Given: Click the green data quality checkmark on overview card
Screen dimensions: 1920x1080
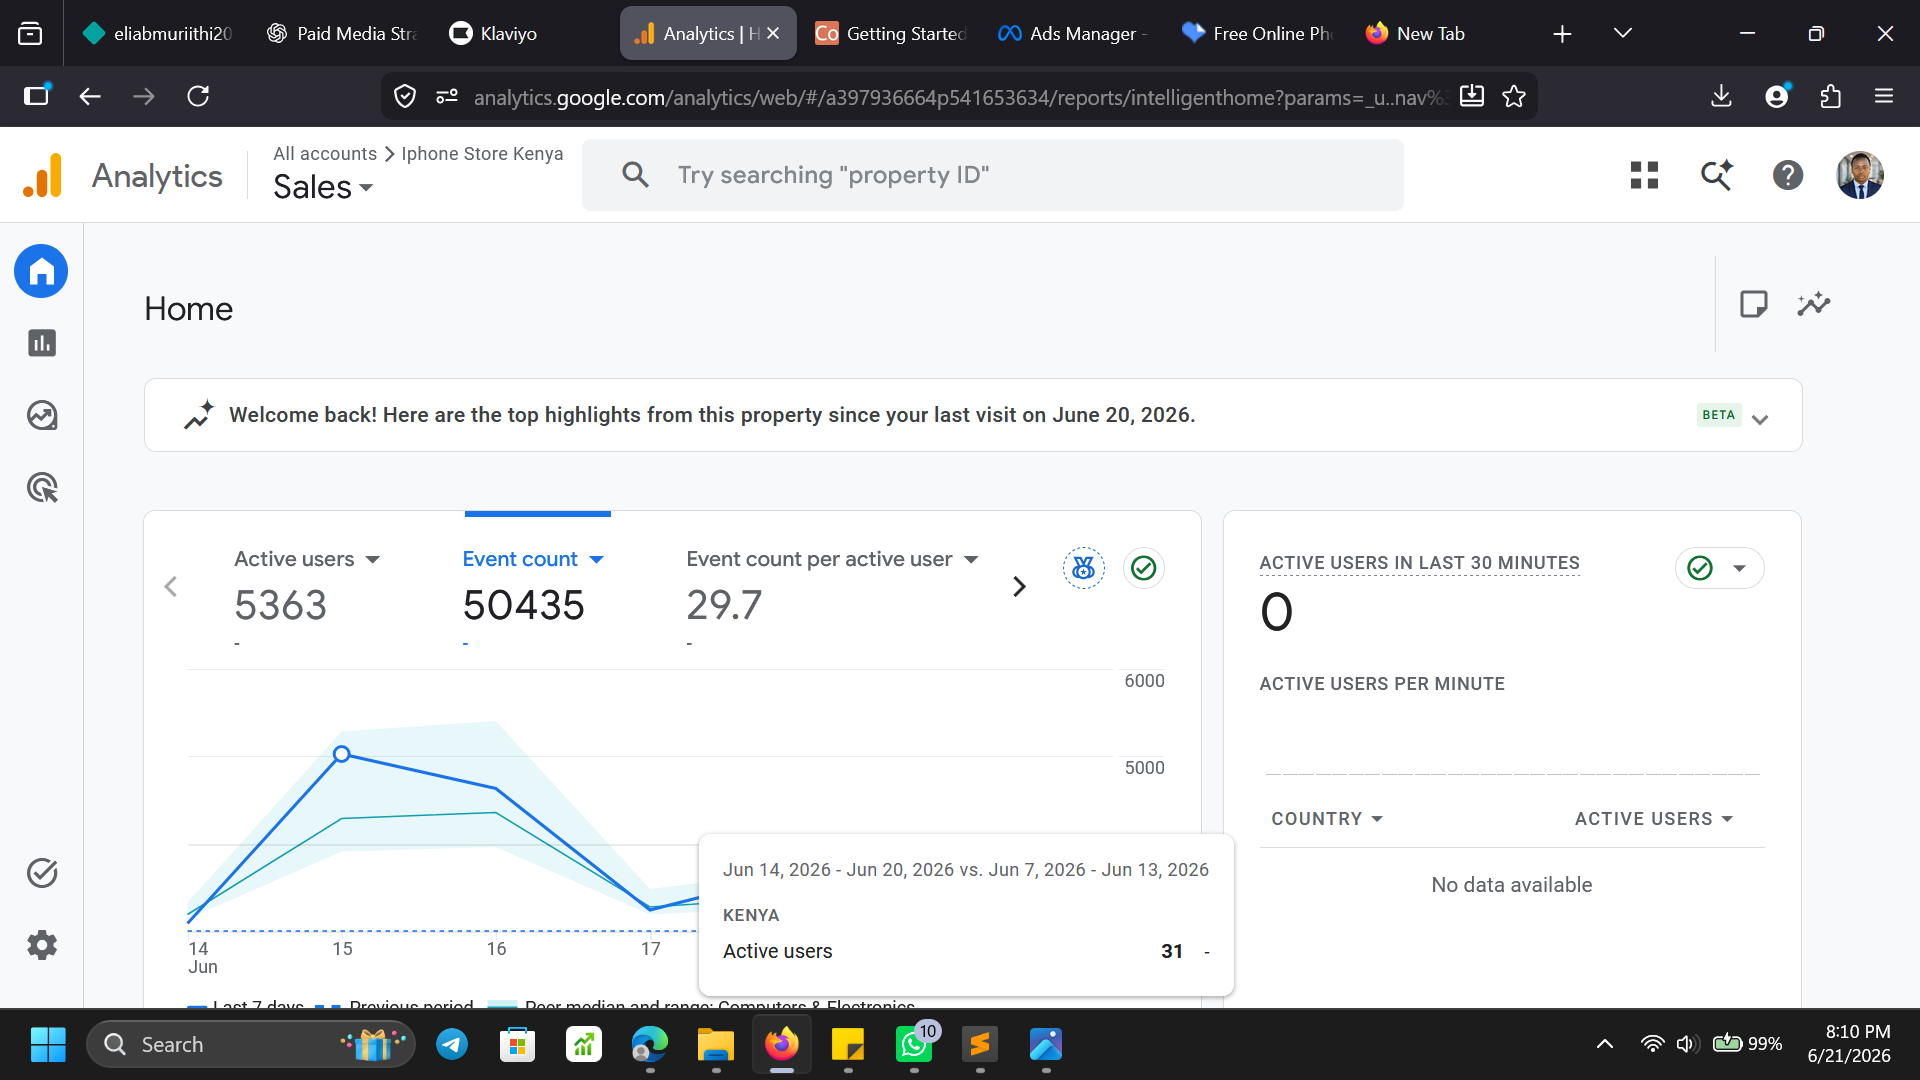Looking at the screenshot, I should (x=1143, y=568).
